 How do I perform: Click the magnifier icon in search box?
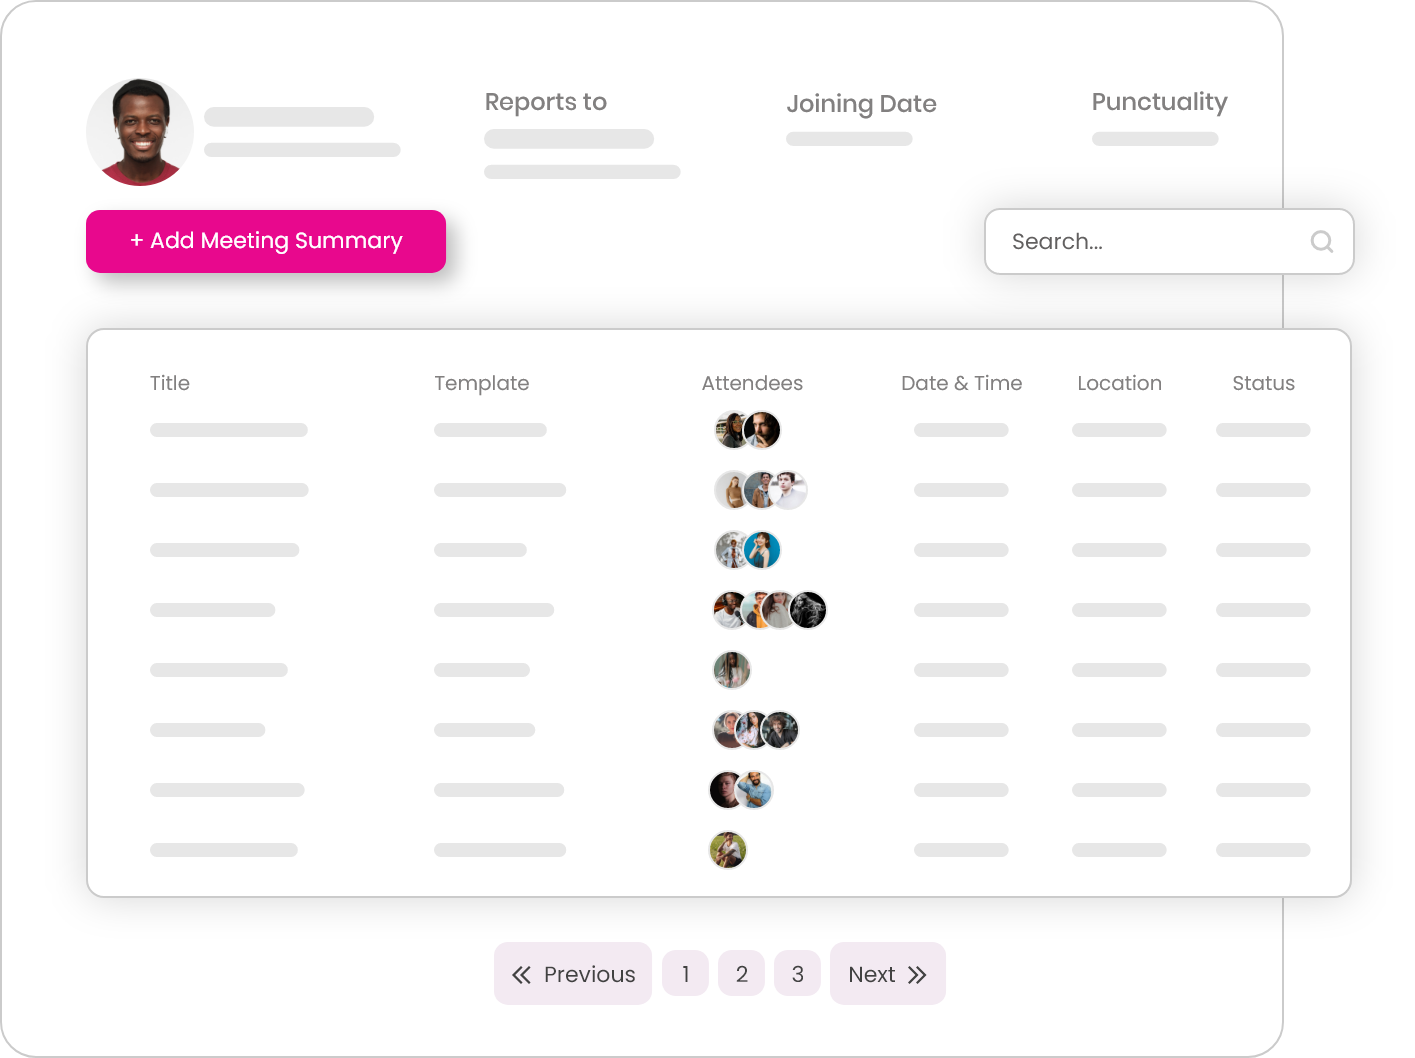[1321, 241]
